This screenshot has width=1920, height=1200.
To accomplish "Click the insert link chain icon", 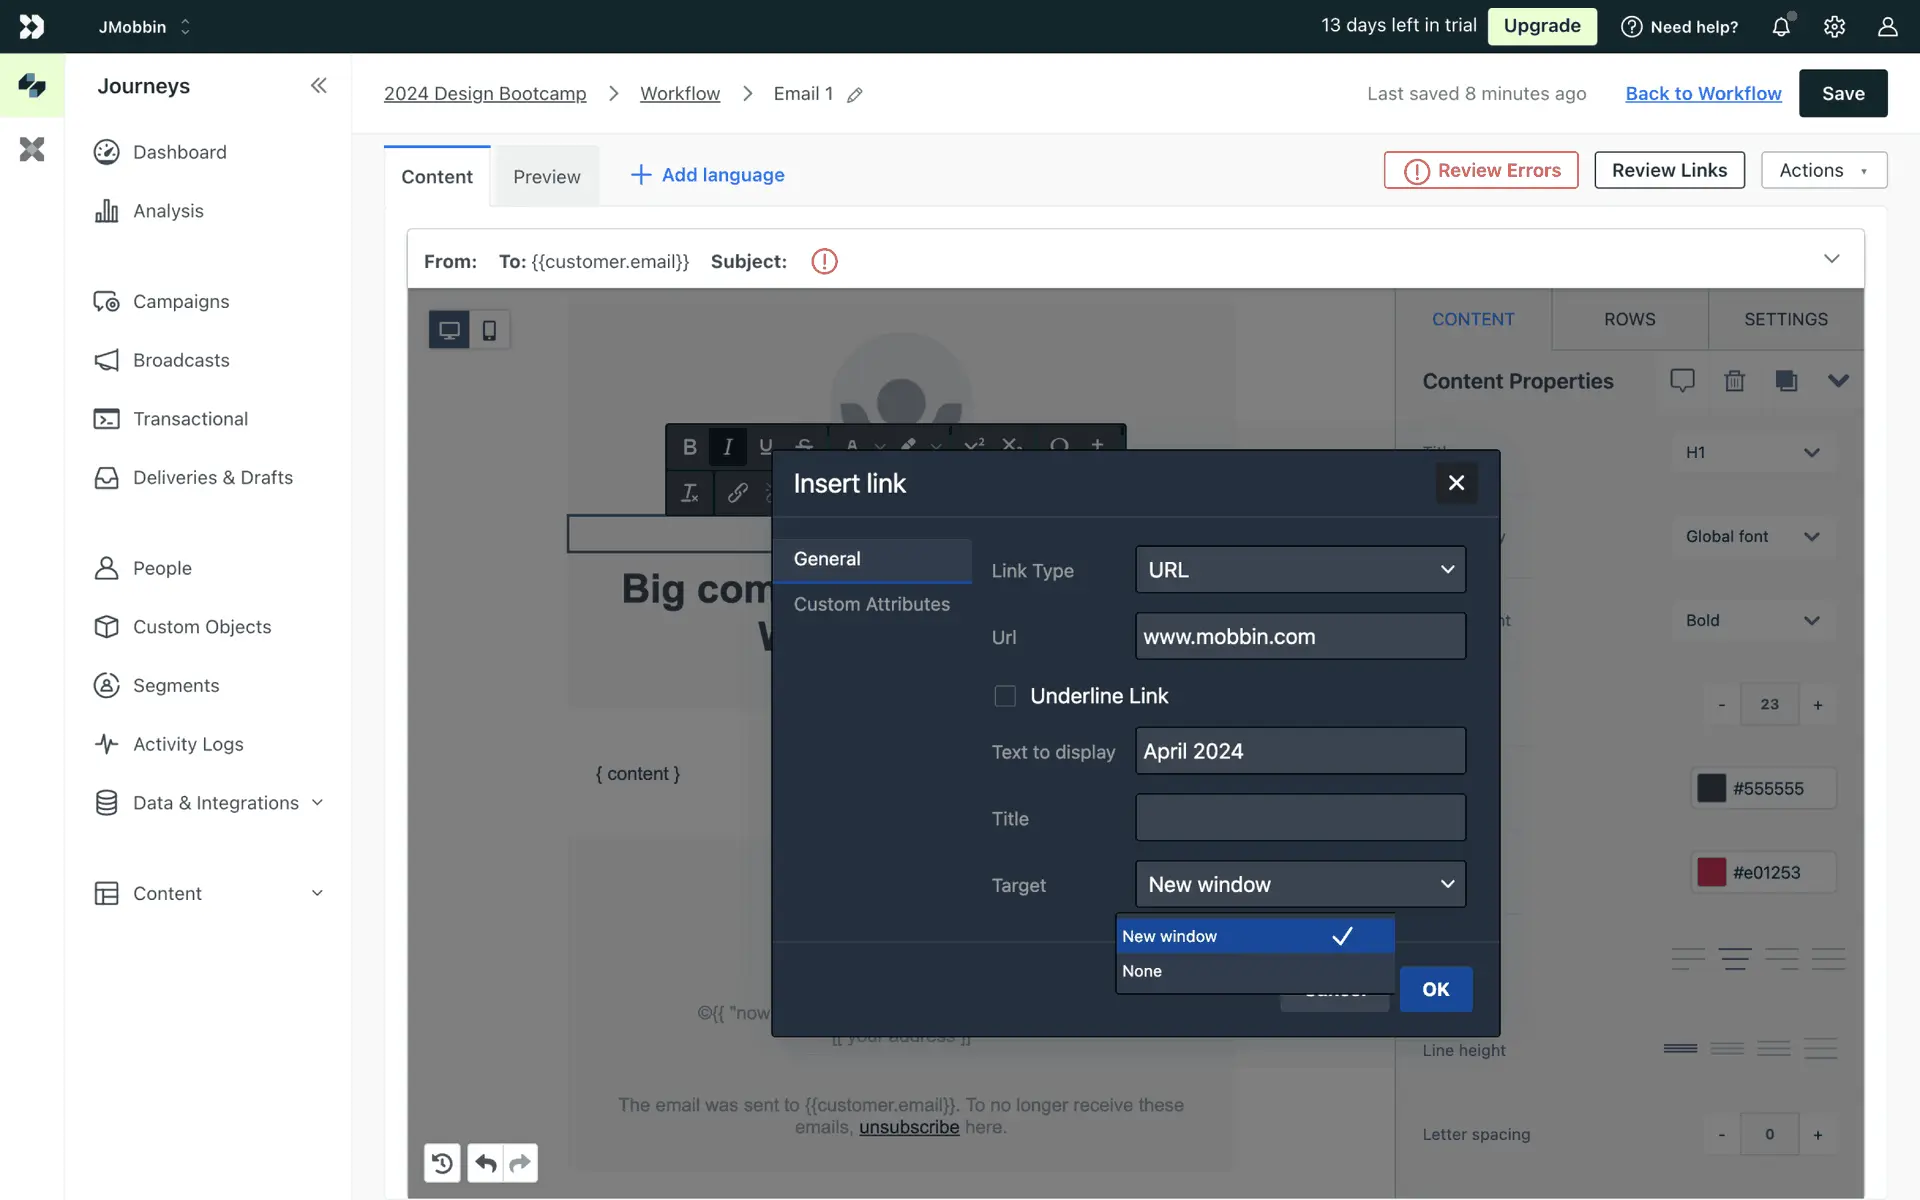I will click(x=737, y=492).
